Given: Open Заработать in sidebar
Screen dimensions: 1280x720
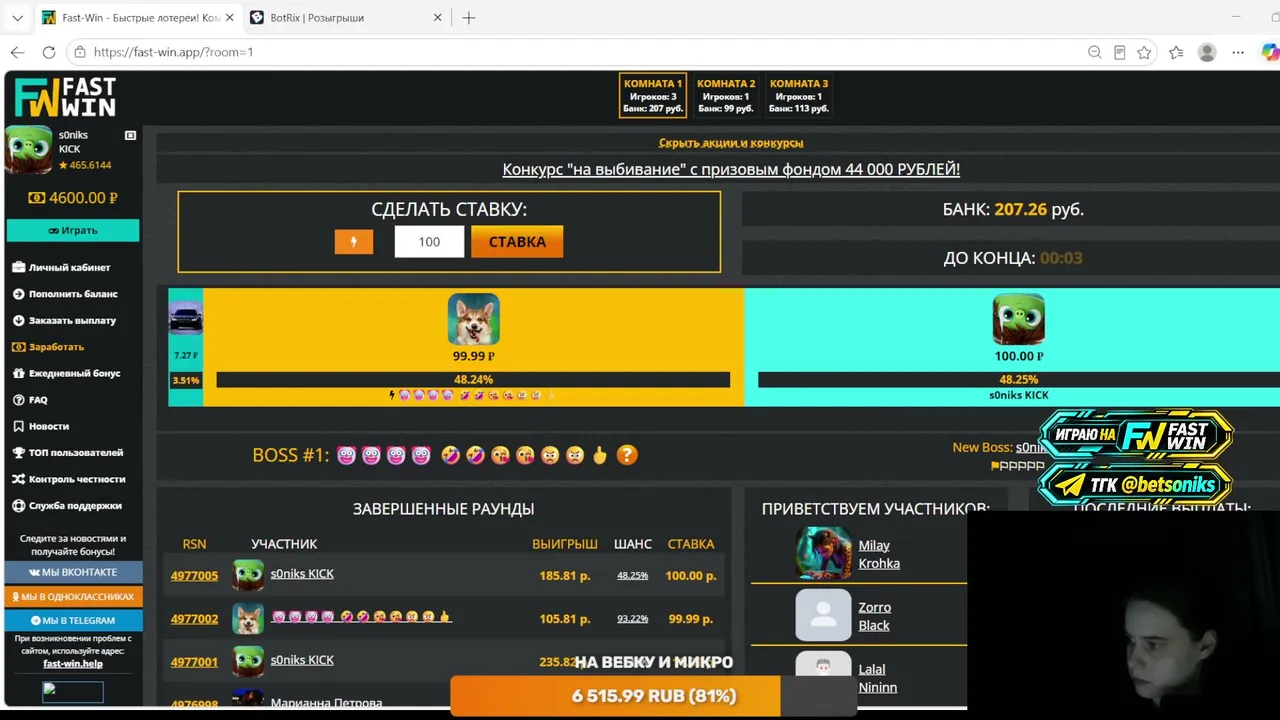Looking at the screenshot, I should point(49,347).
